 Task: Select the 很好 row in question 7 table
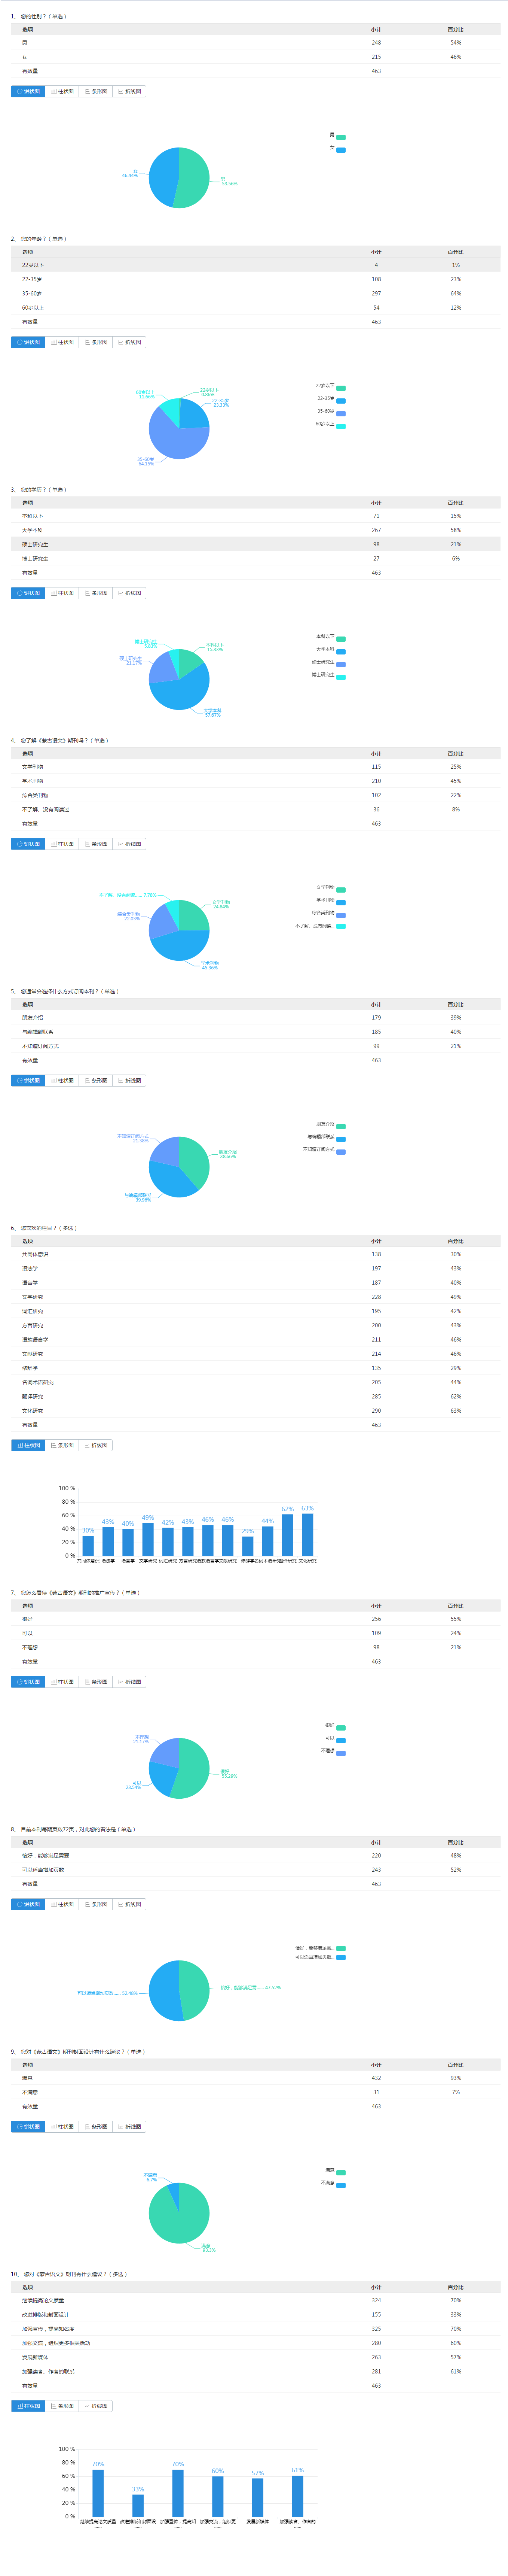256,1619
